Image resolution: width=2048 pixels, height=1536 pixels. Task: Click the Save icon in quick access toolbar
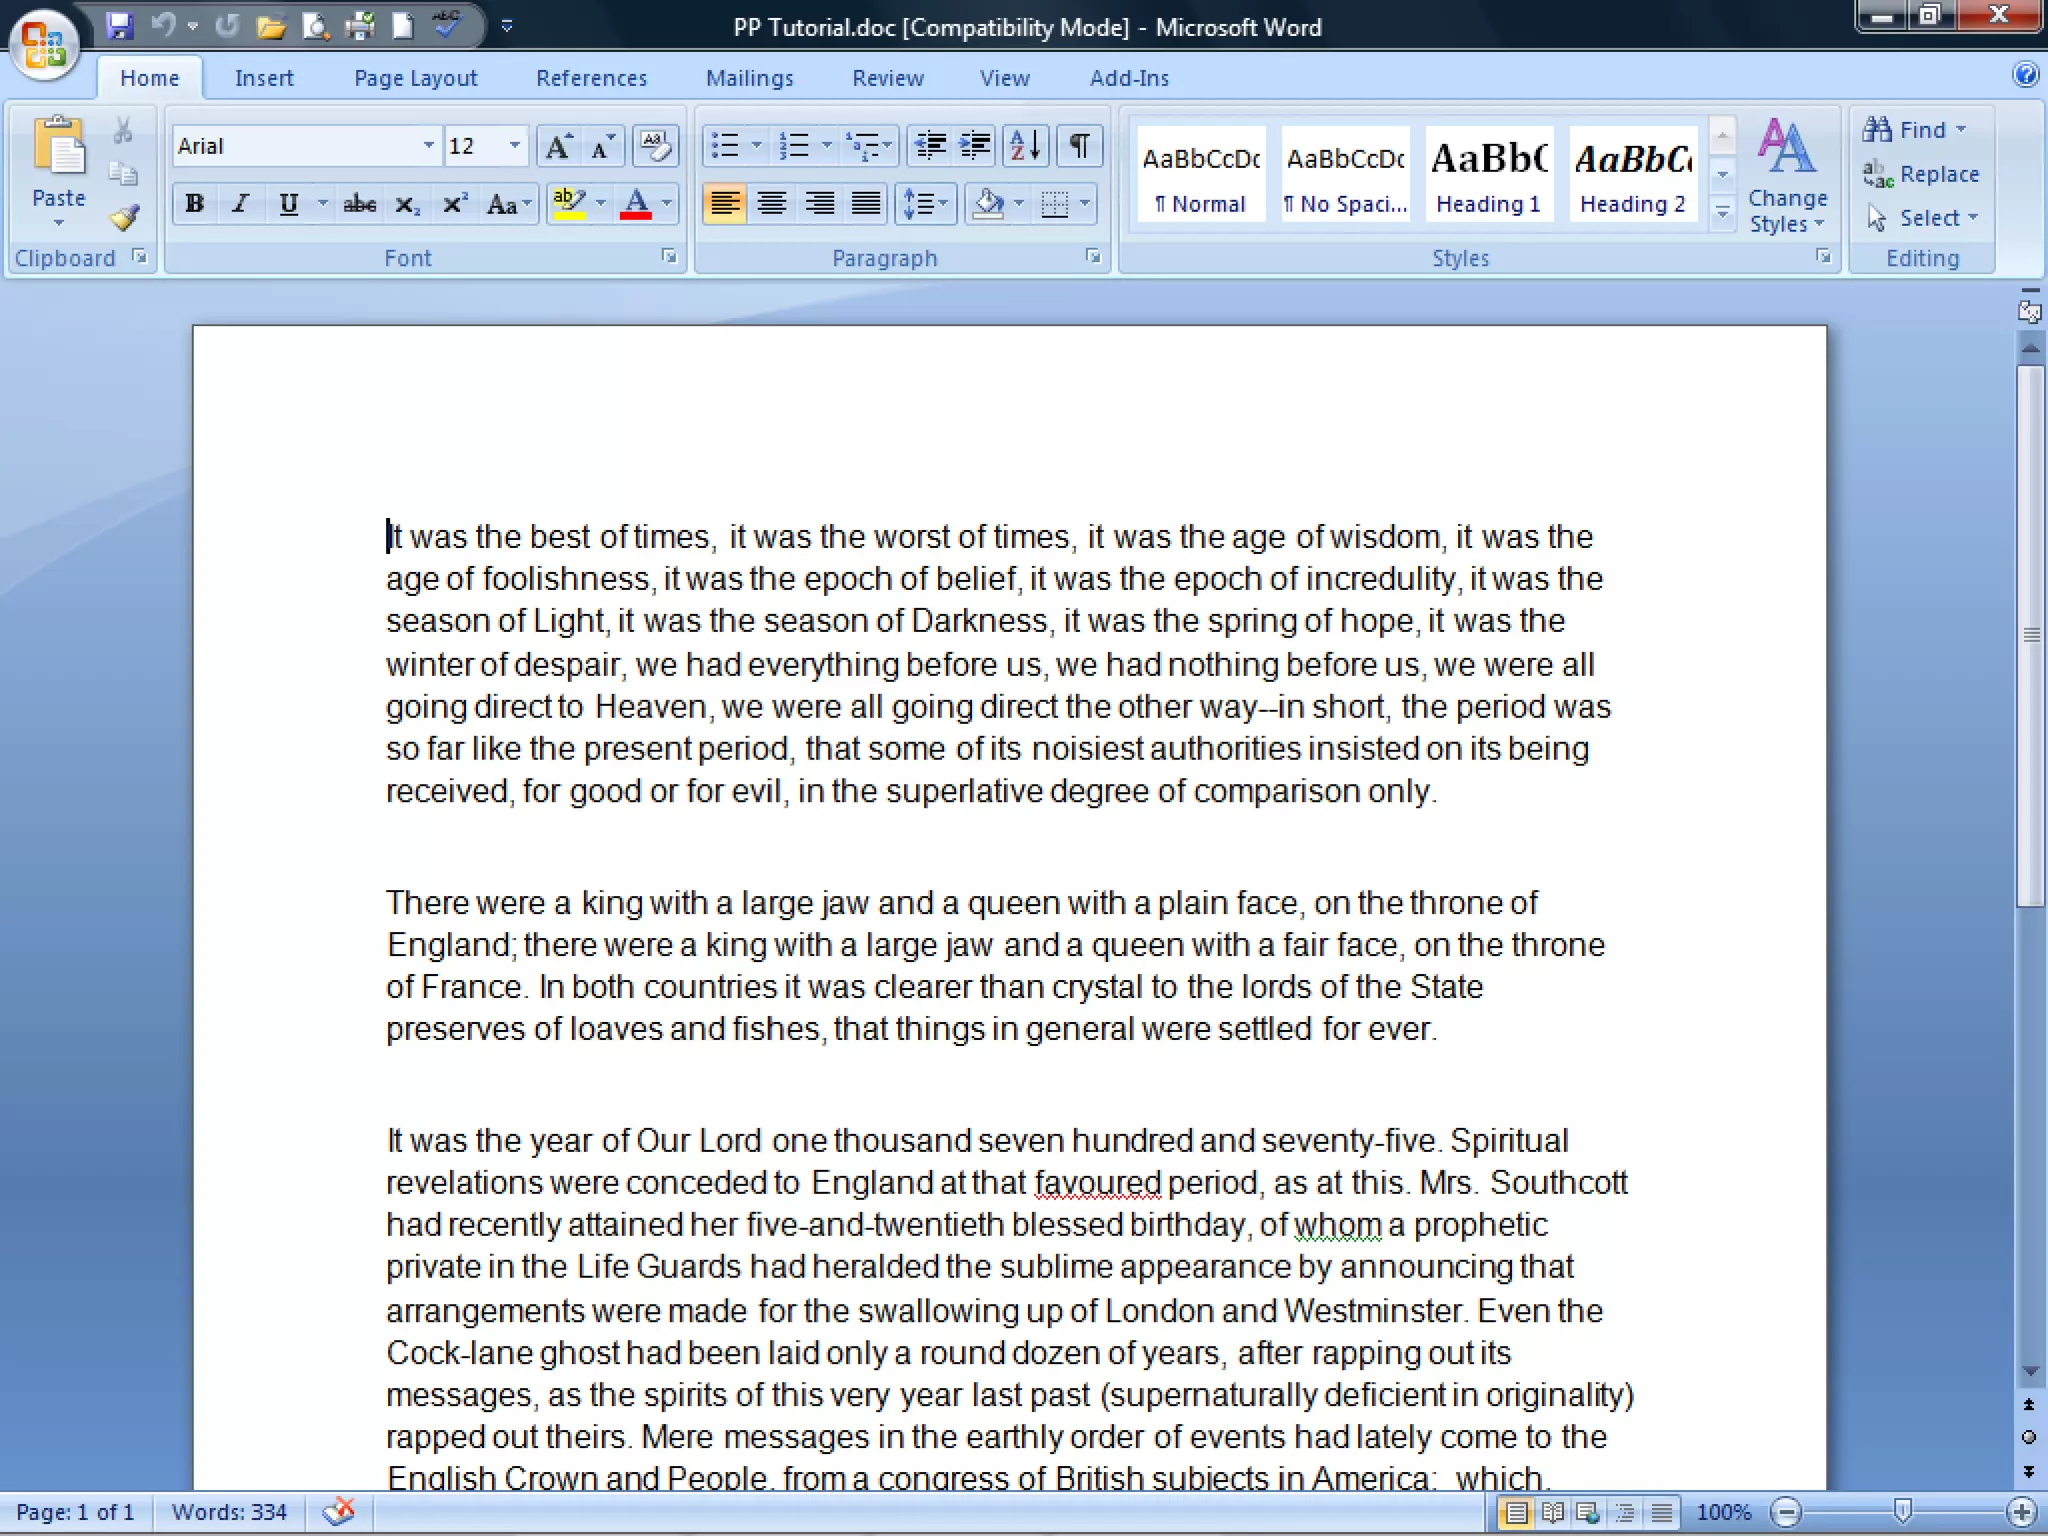coord(119,26)
